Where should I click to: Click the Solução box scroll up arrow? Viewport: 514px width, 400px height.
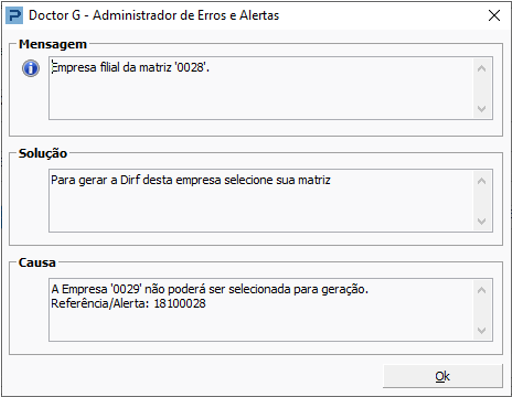[481, 181]
